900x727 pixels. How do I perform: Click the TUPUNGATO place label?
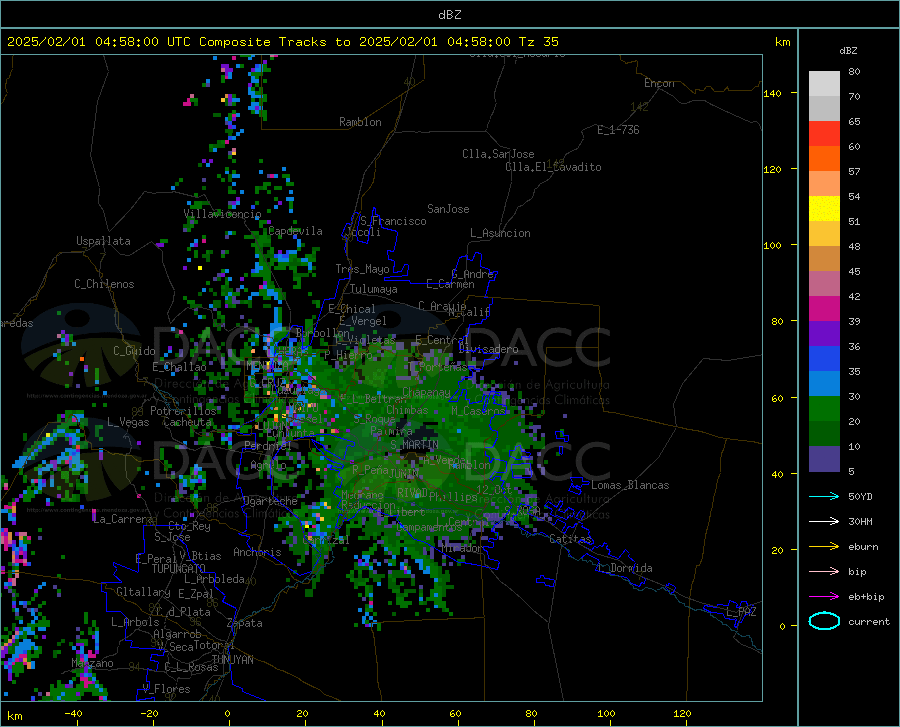[x=179, y=569]
